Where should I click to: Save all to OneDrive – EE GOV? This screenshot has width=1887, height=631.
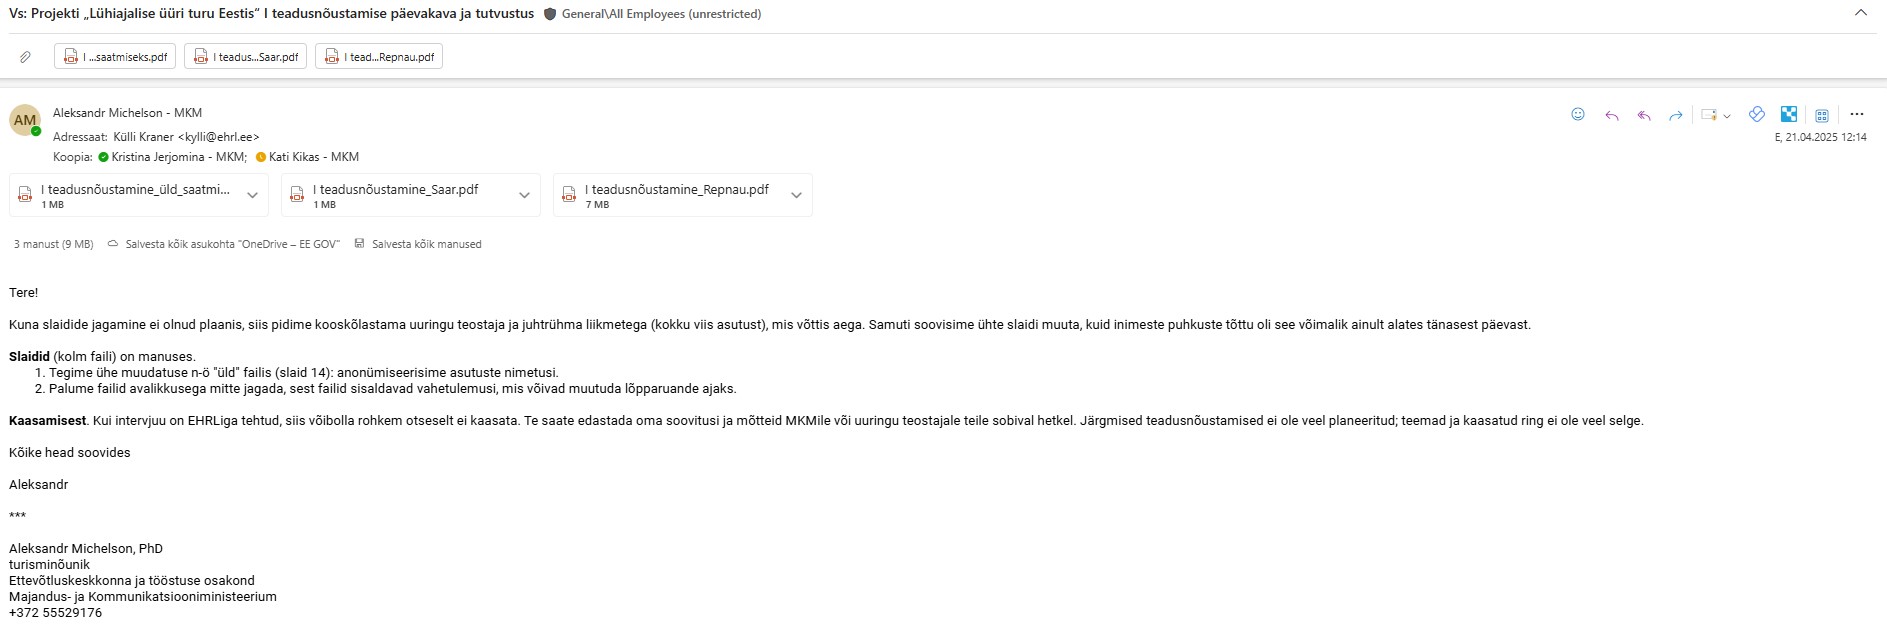[224, 244]
